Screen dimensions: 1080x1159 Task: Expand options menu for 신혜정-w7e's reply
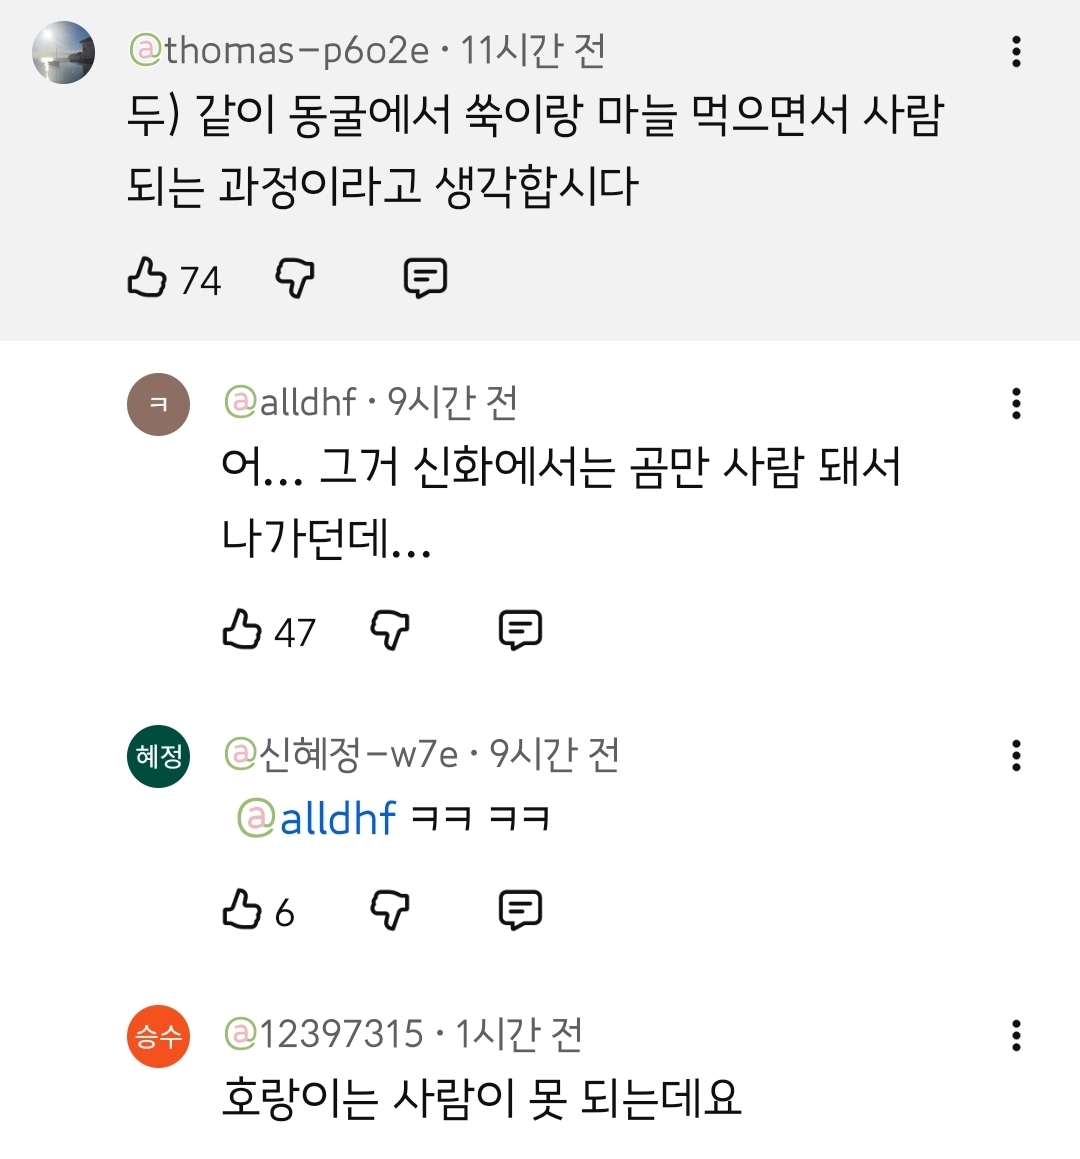[1016, 756]
